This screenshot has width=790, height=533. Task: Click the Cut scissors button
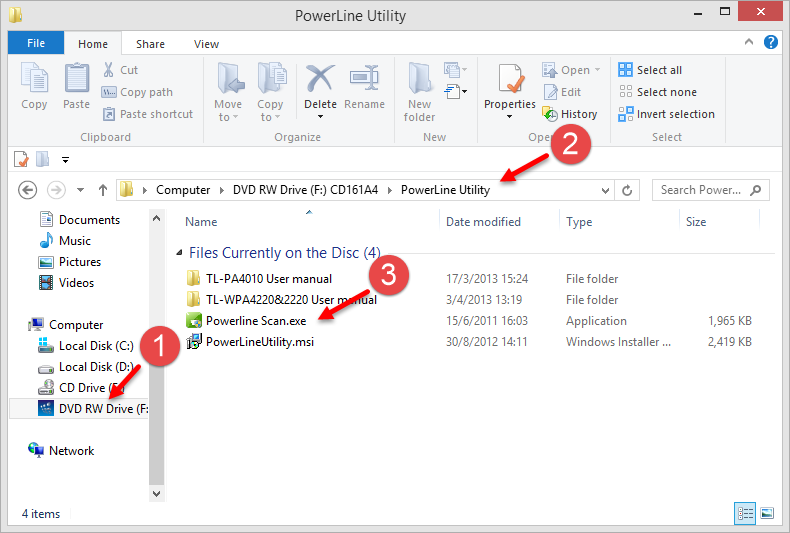120,70
